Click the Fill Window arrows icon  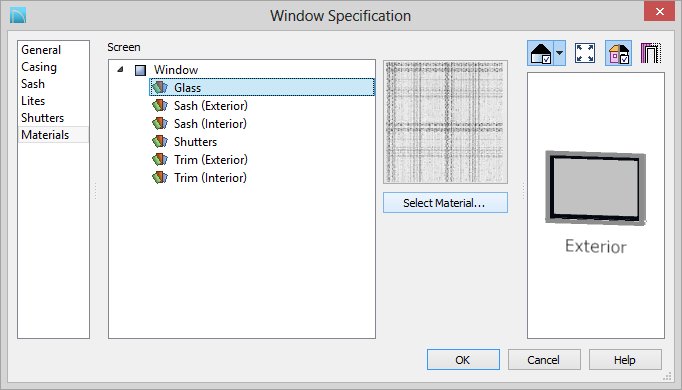point(585,53)
